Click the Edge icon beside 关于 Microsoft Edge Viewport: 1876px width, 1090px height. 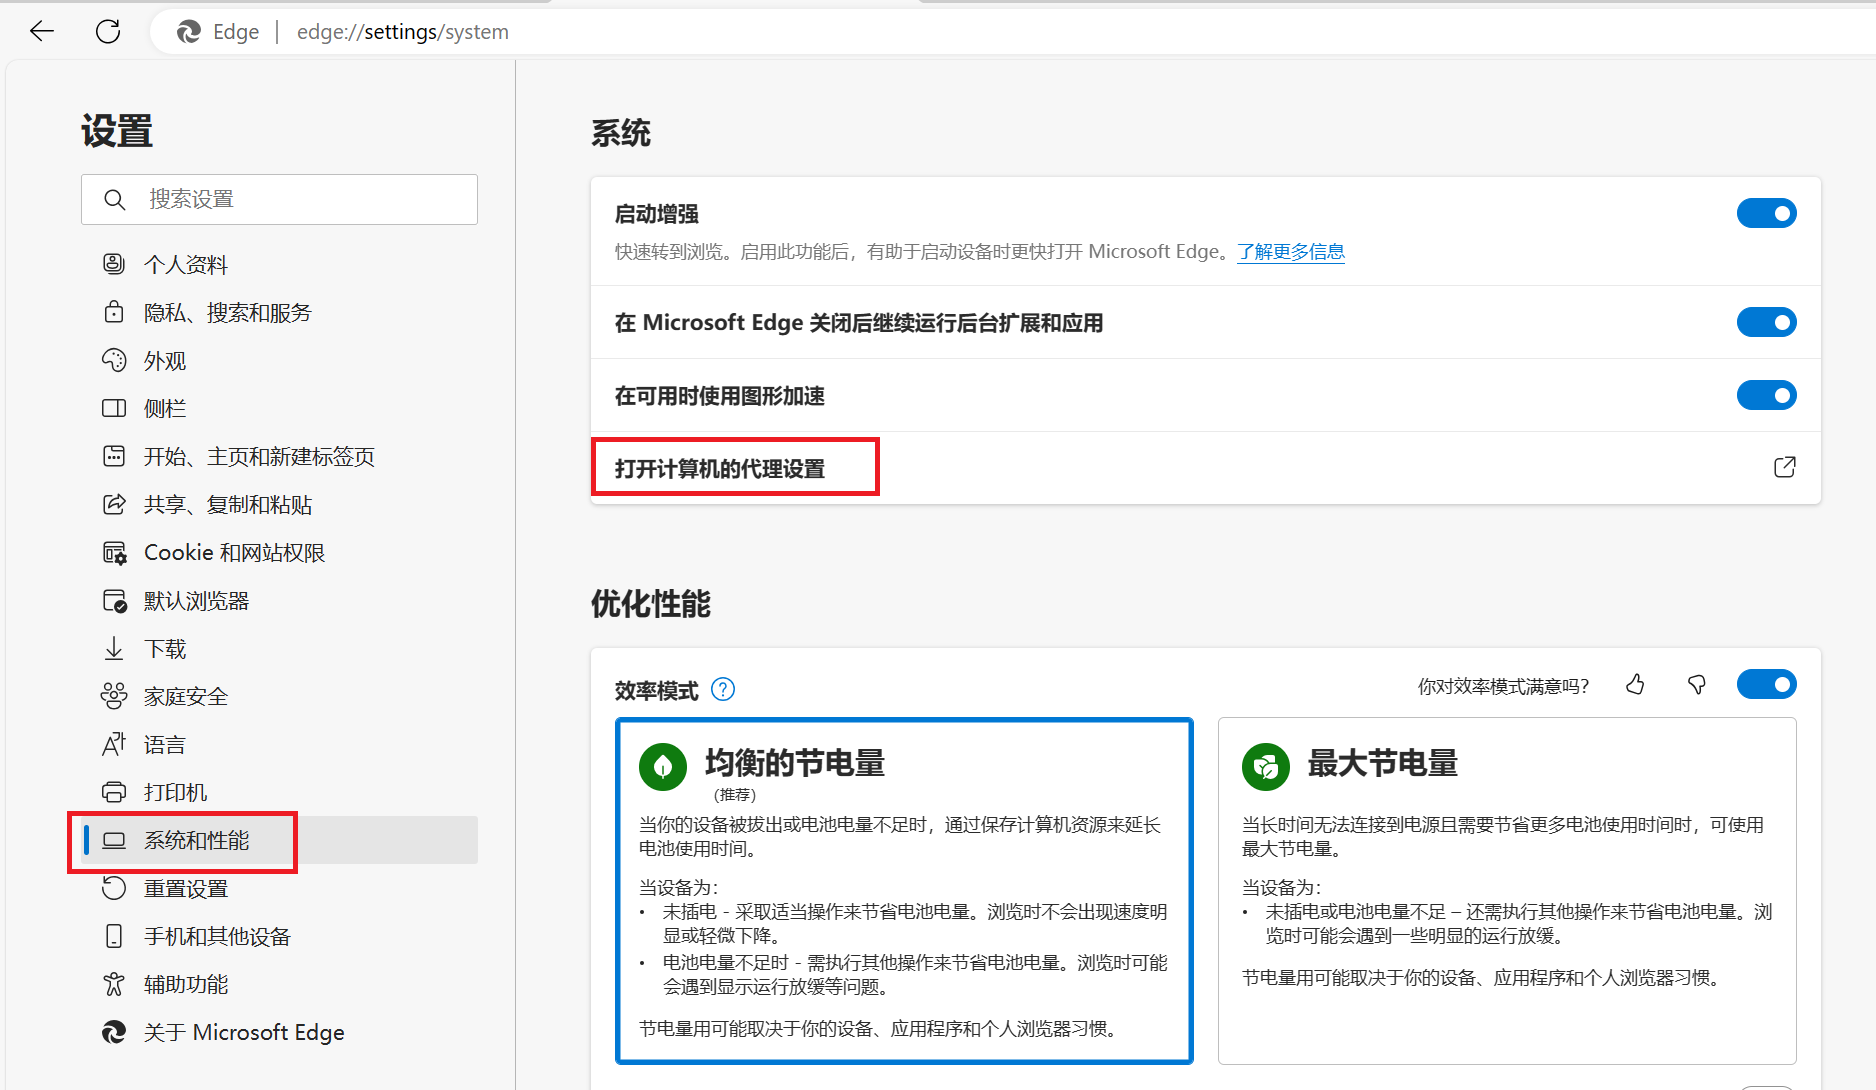tap(114, 1032)
